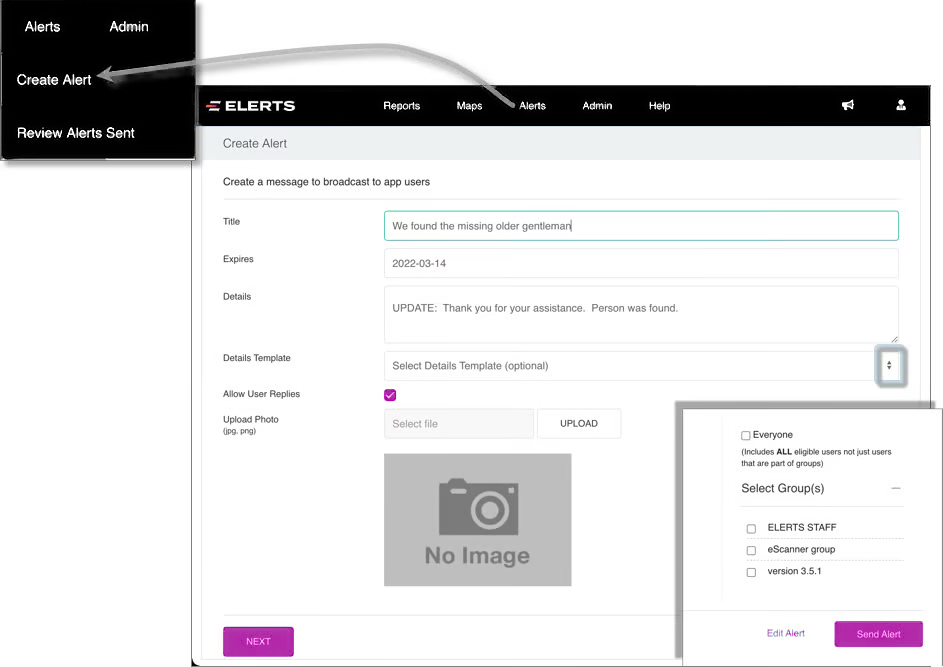Viewport: 943px width, 667px height.
Task: Click the No Image photo placeholder
Action: [478, 520]
